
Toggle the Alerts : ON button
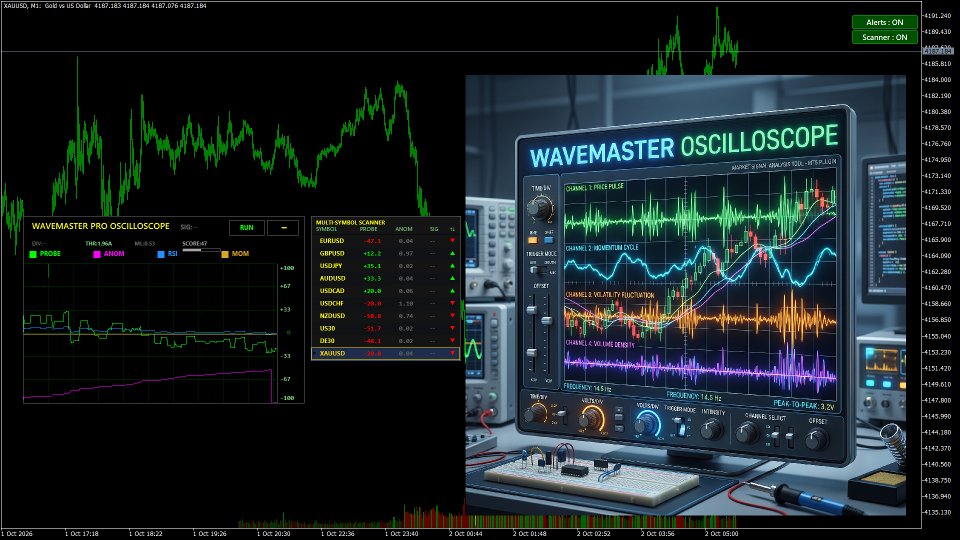(x=885, y=22)
